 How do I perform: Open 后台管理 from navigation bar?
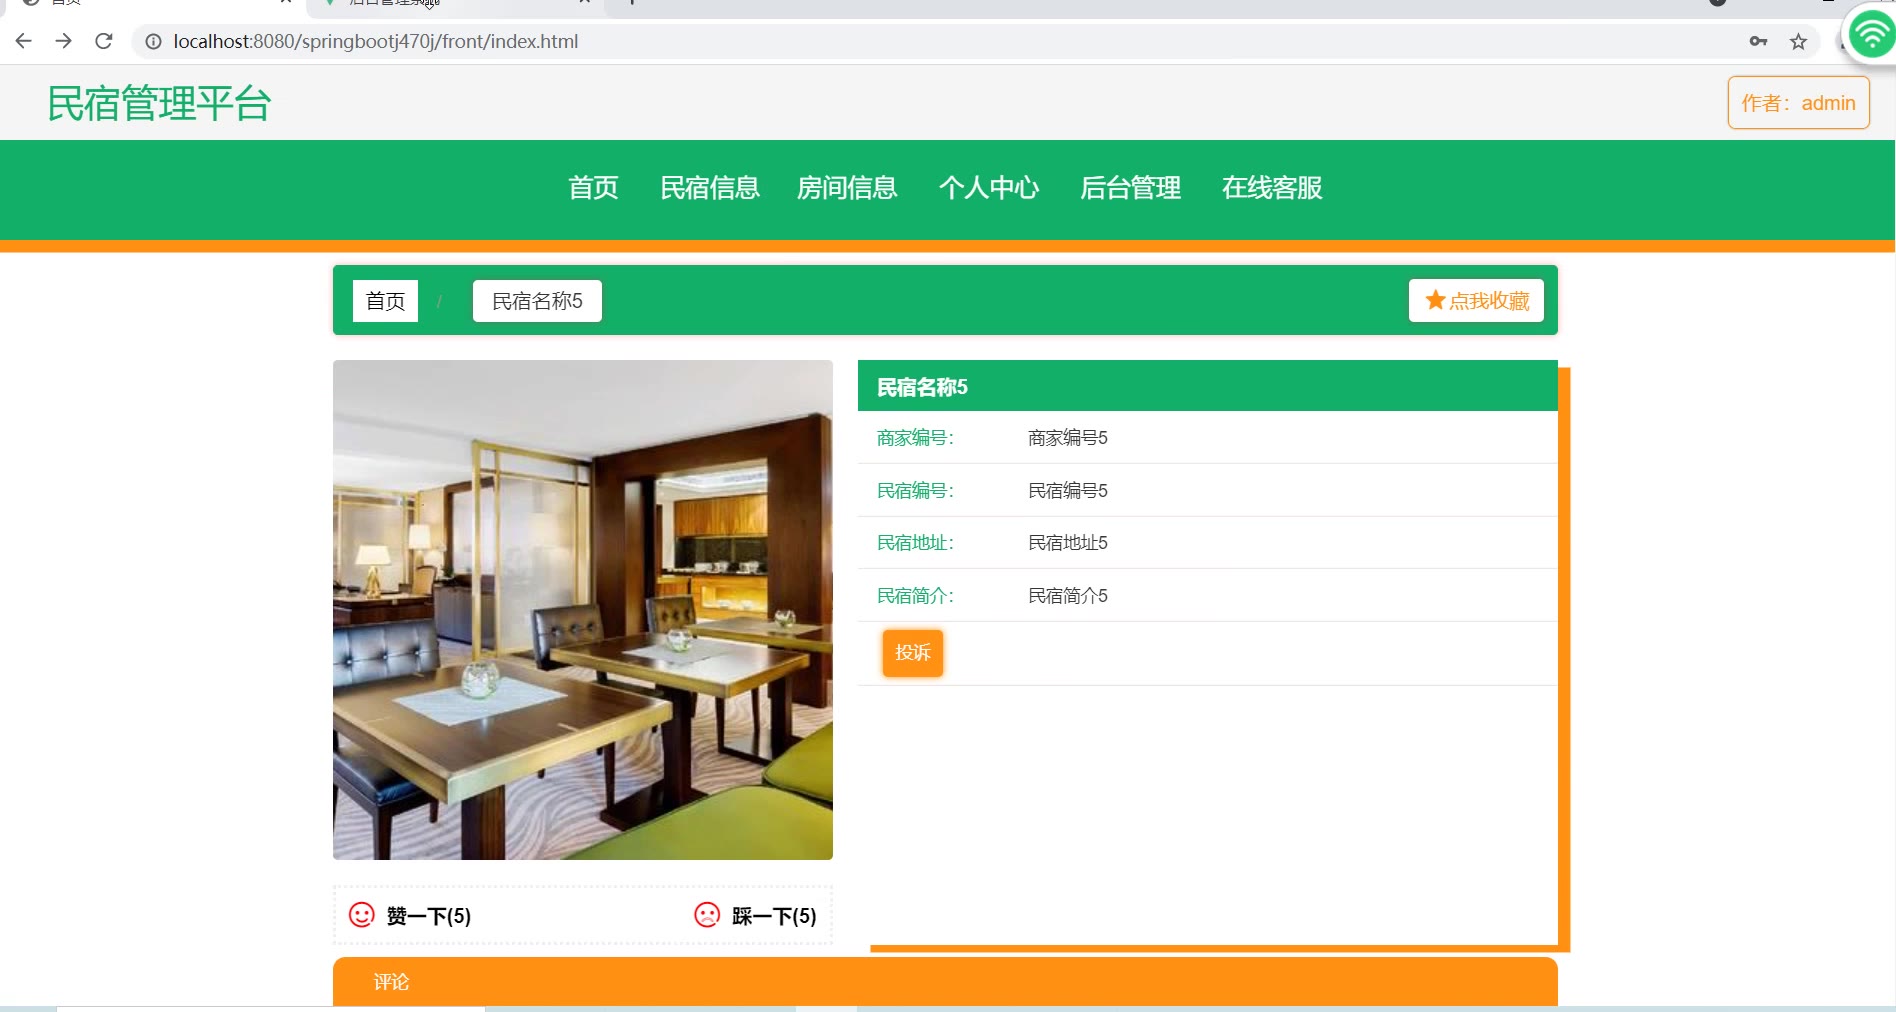pos(1131,188)
